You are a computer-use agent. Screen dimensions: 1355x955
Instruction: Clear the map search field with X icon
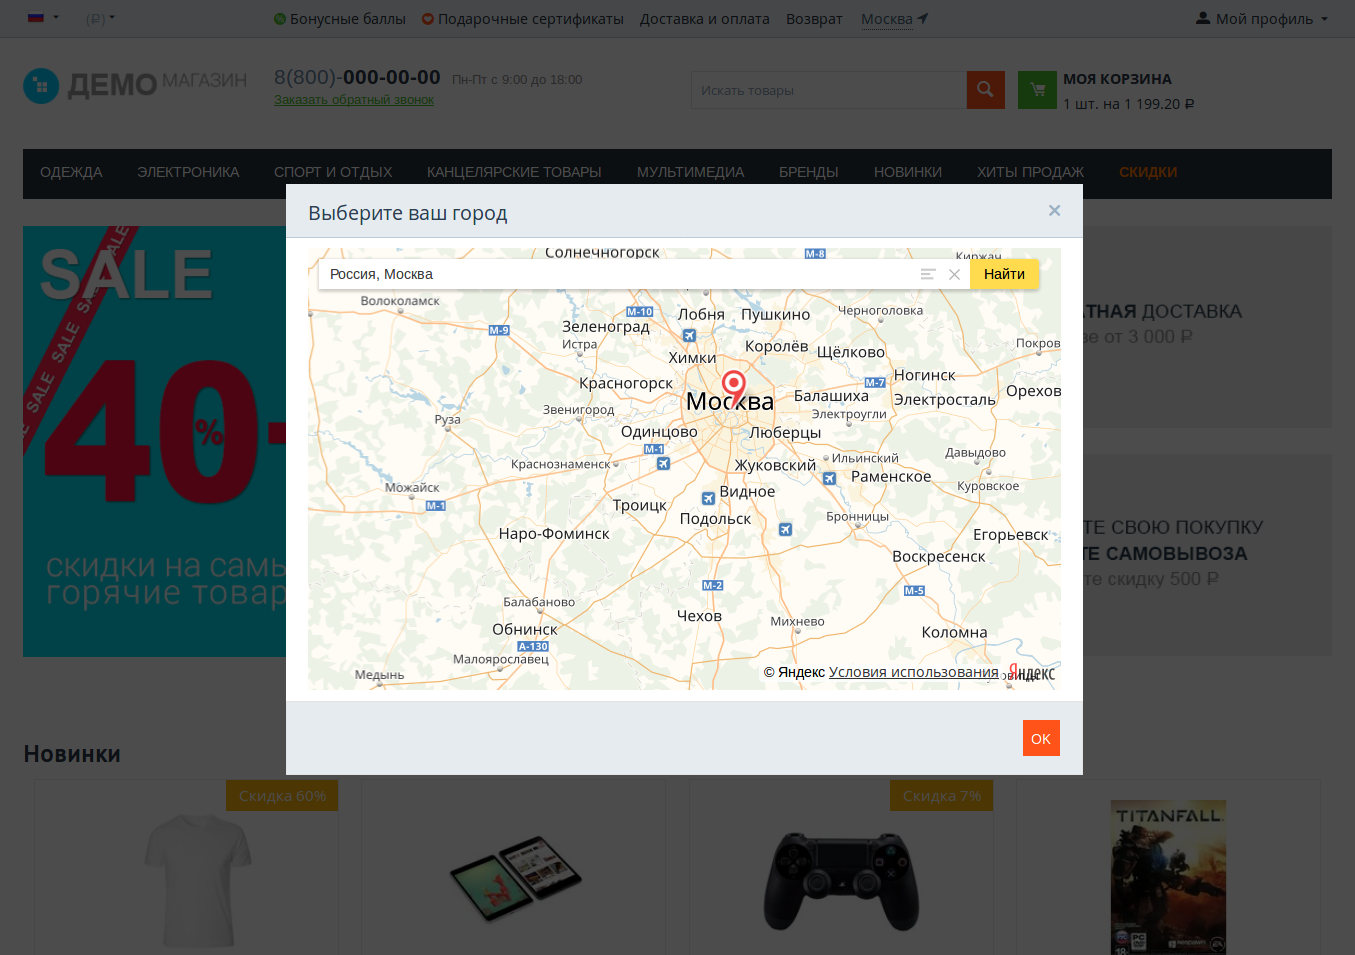(954, 274)
